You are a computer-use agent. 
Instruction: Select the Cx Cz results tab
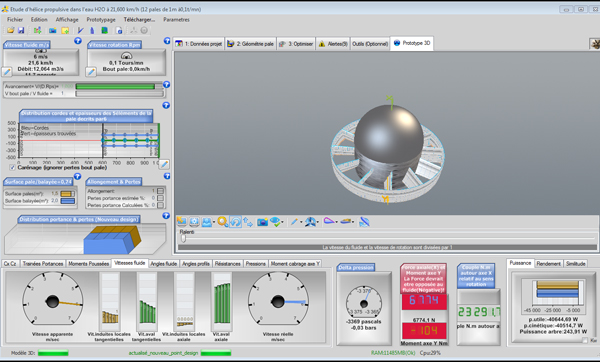[x=10, y=264]
